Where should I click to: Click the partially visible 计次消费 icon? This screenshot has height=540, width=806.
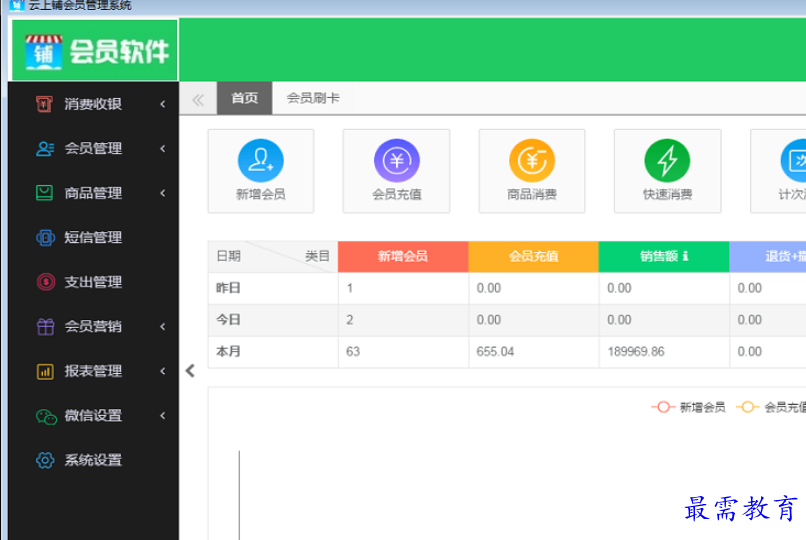click(x=793, y=160)
